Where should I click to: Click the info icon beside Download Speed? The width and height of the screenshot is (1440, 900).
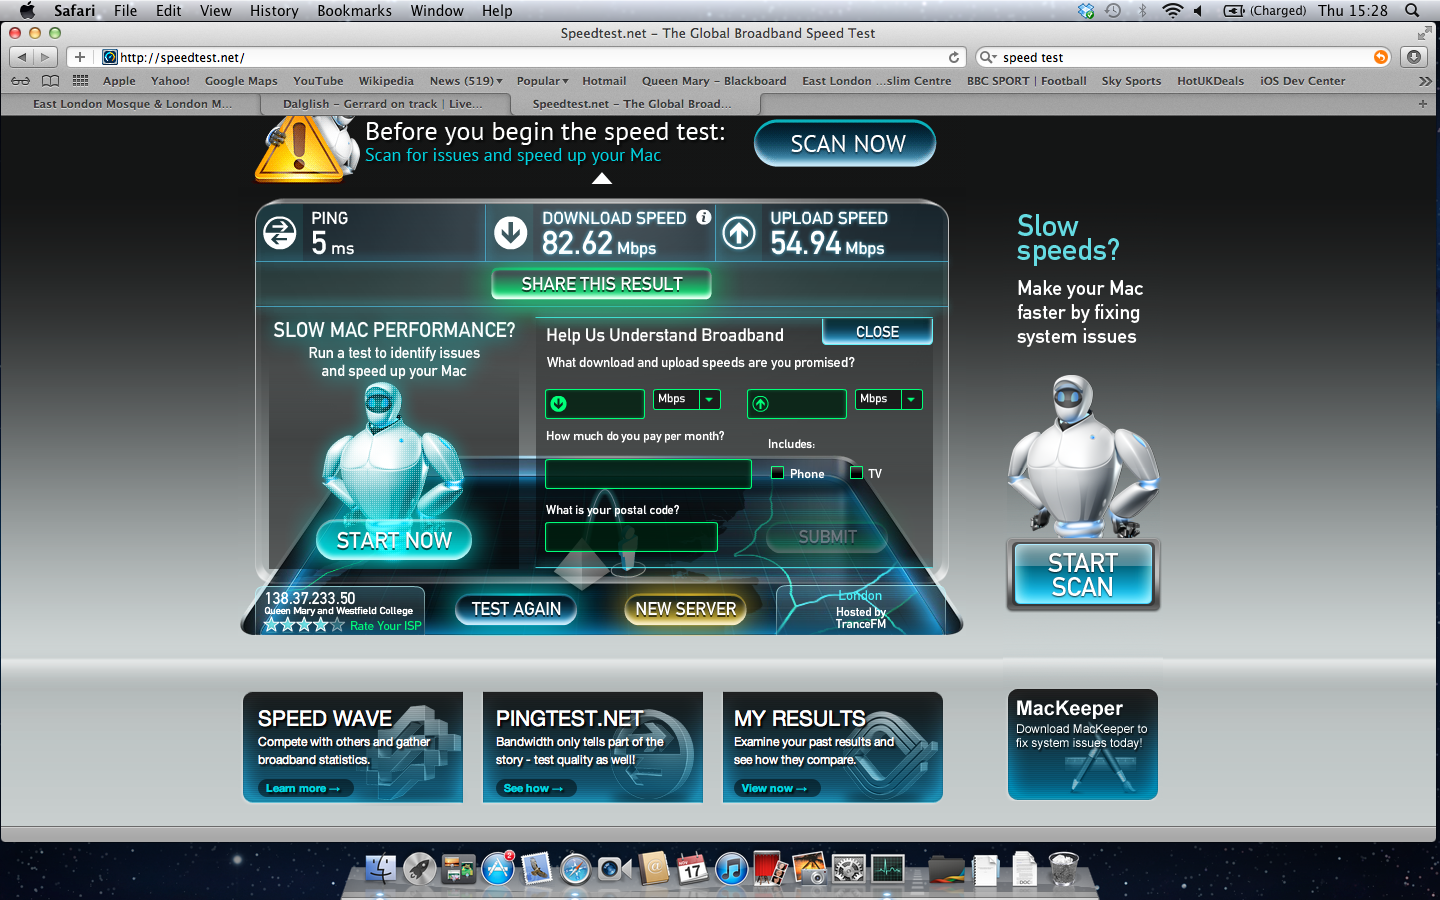(x=704, y=217)
